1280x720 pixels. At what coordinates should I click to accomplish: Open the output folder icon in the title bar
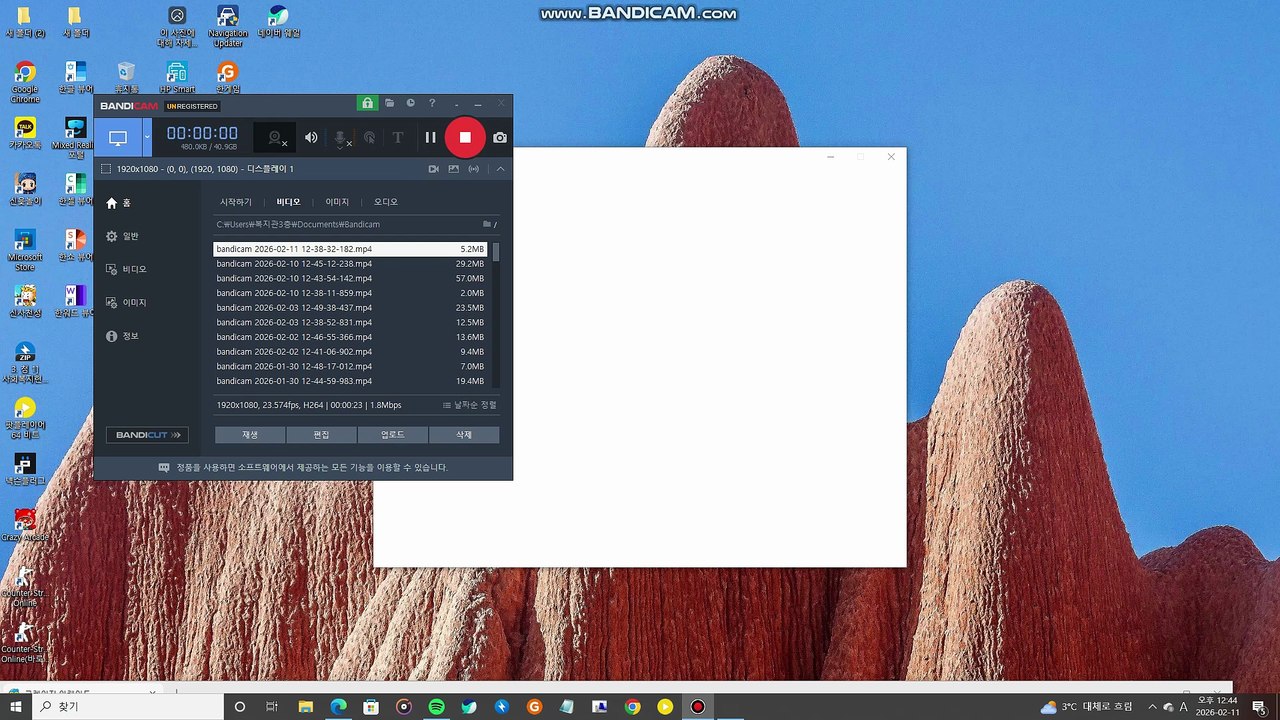click(x=390, y=103)
